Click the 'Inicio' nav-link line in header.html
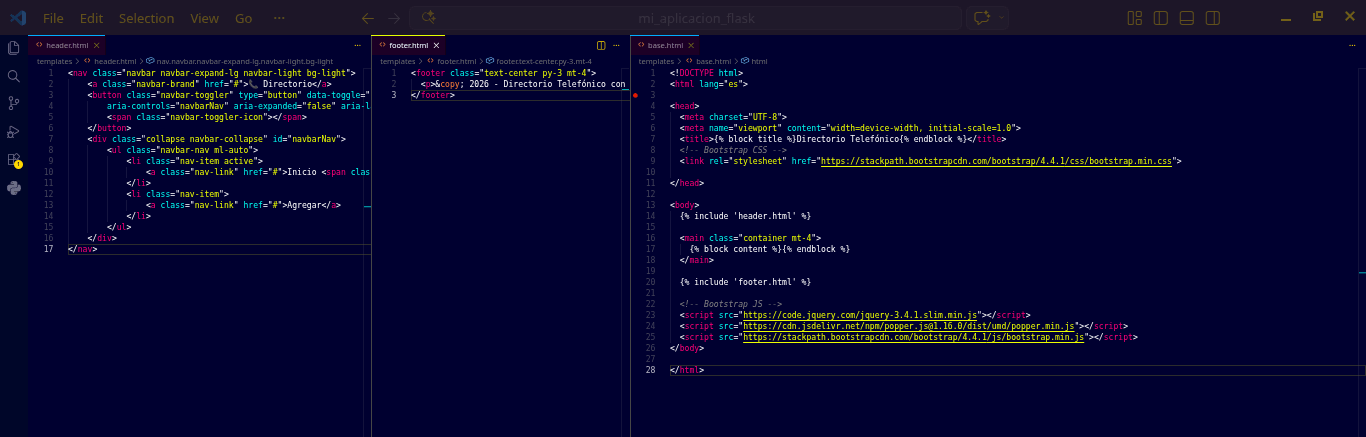 pos(258,172)
